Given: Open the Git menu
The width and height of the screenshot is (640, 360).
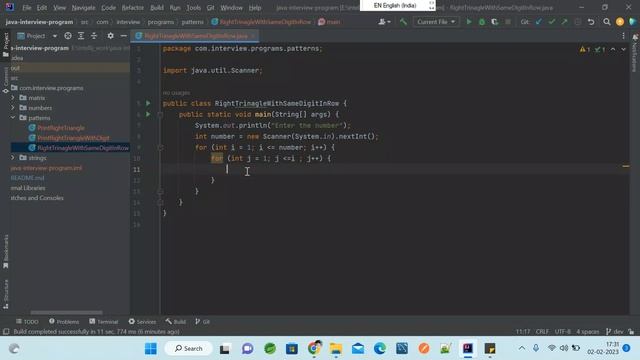Looking at the screenshot, I should pos(210,8).
